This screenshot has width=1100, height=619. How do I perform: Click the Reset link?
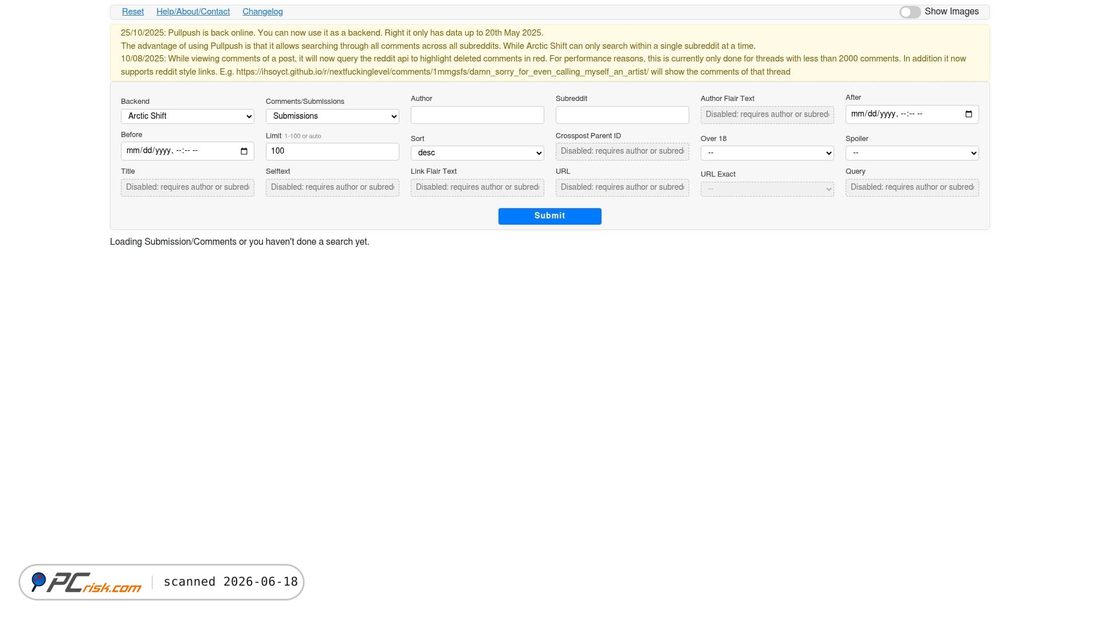point(133,12)
